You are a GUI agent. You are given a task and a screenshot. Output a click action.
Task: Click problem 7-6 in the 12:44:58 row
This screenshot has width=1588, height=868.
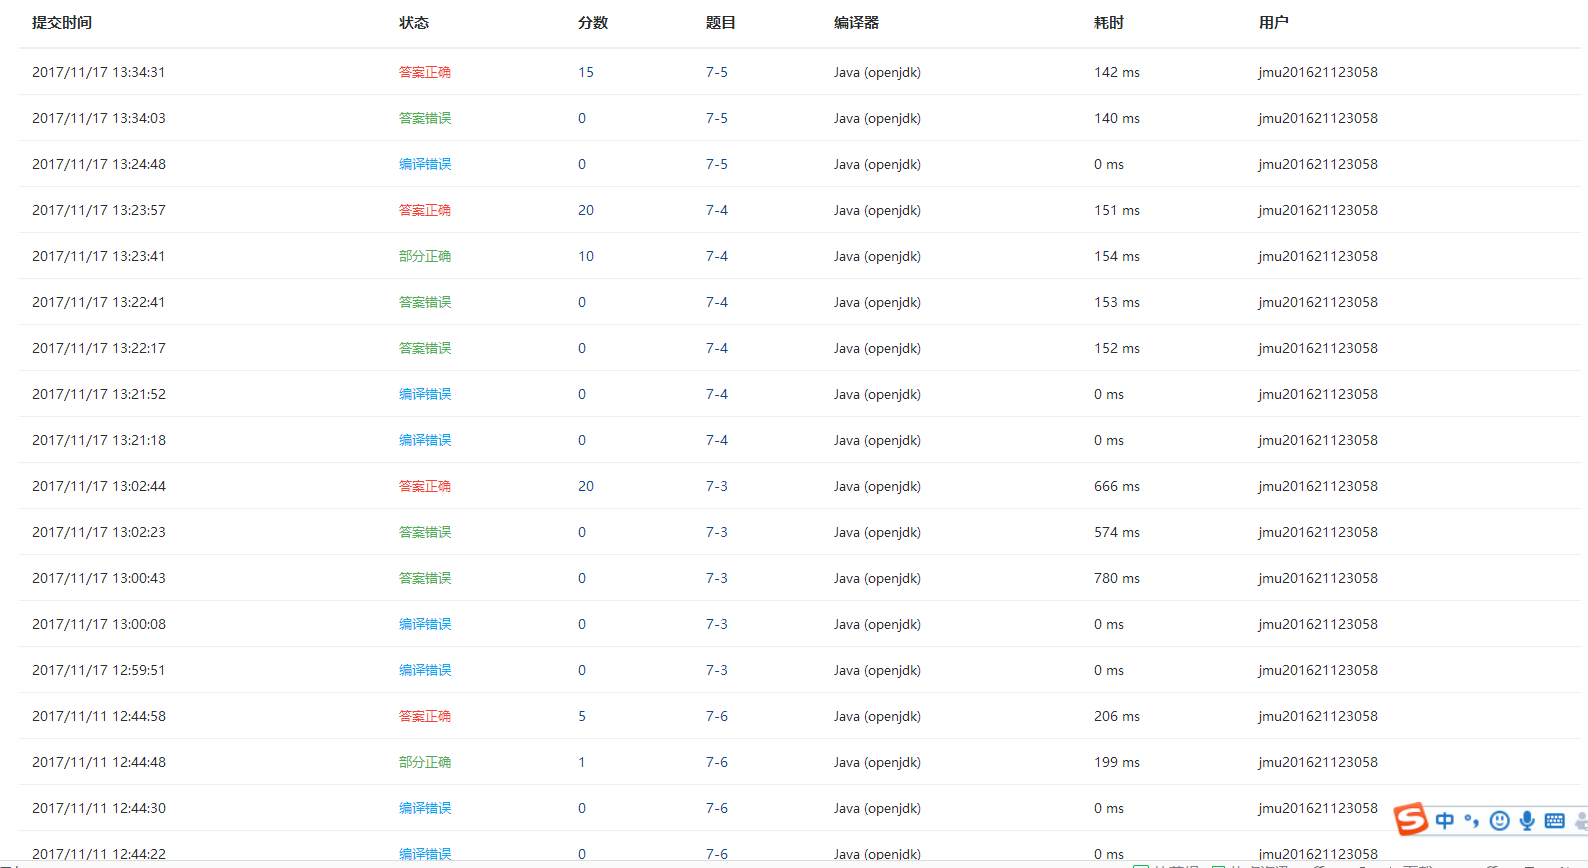[x=717, y=716]
